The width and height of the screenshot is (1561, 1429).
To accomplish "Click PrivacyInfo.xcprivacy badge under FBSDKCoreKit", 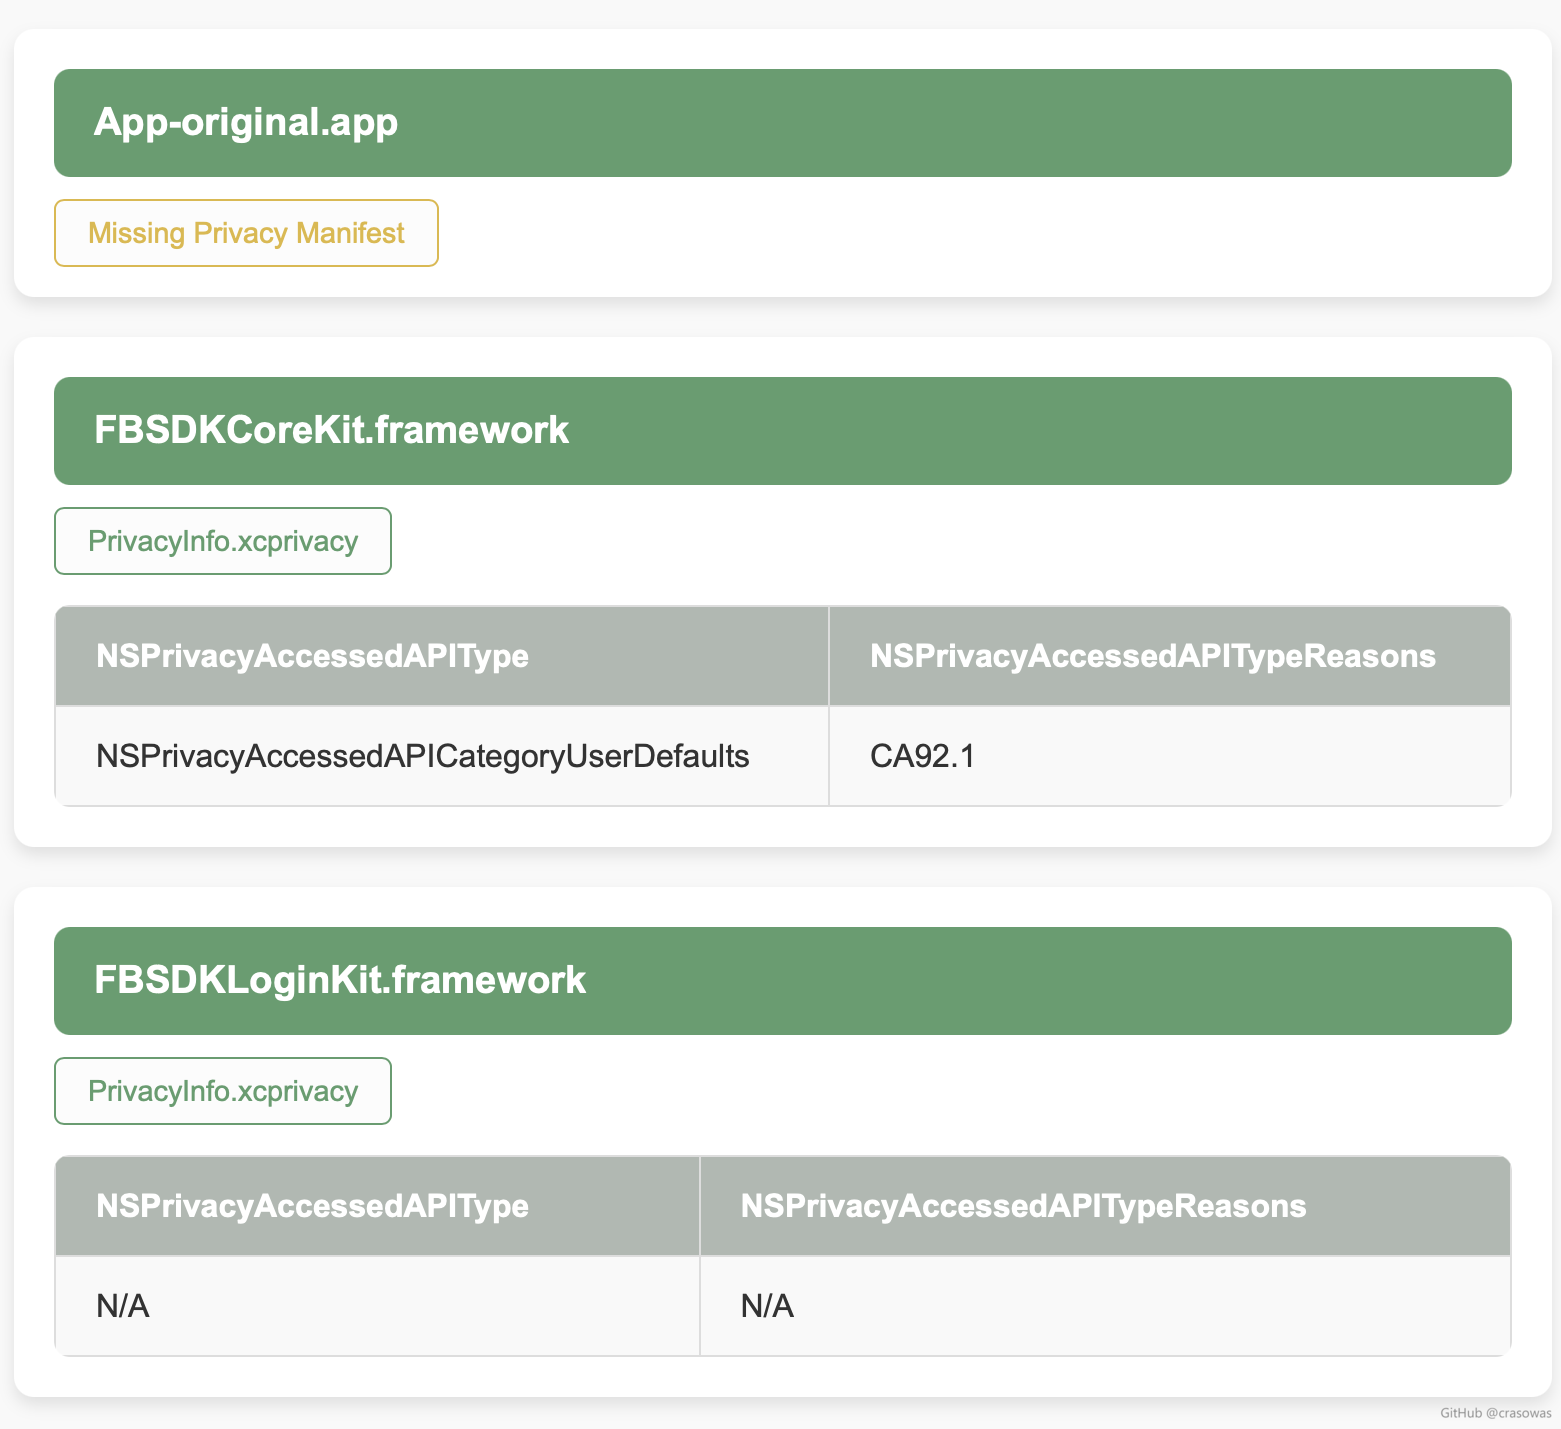I will click(223, 541).
